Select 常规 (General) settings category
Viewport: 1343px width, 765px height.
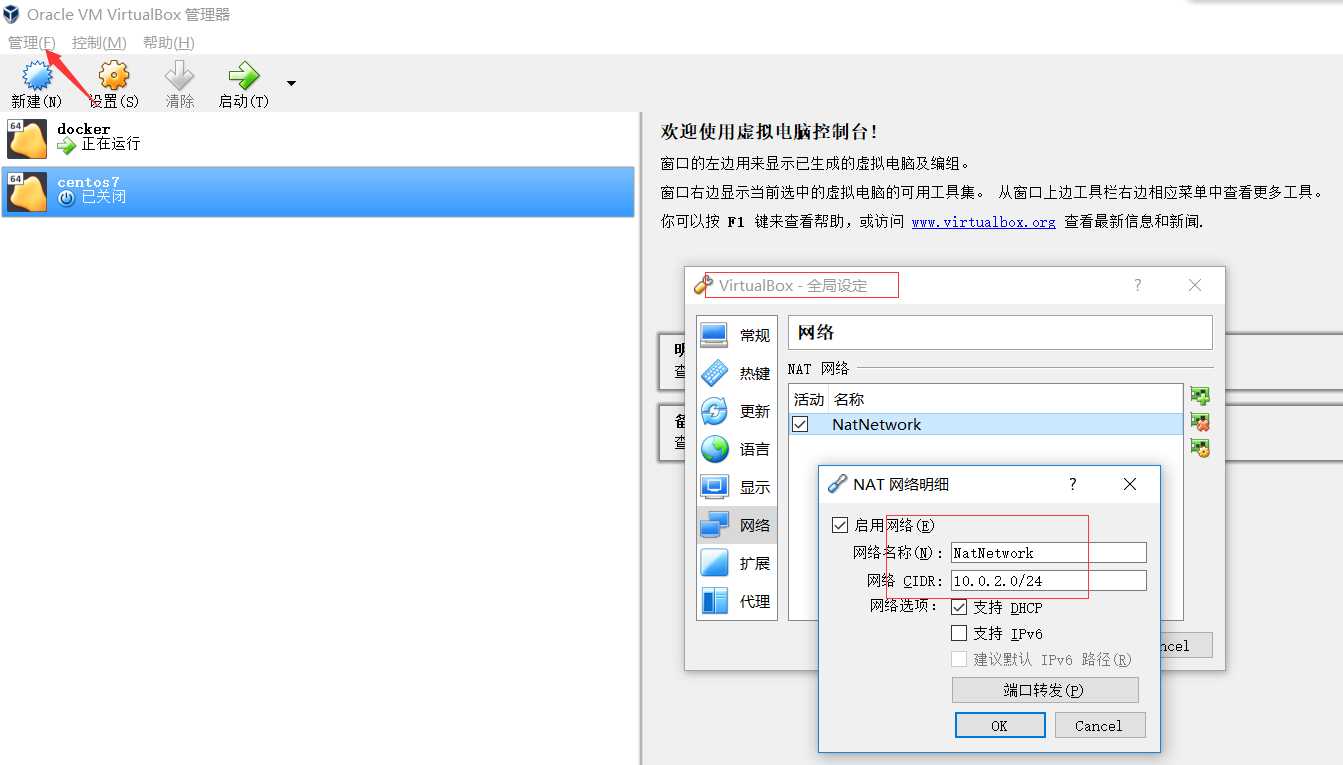736,336
